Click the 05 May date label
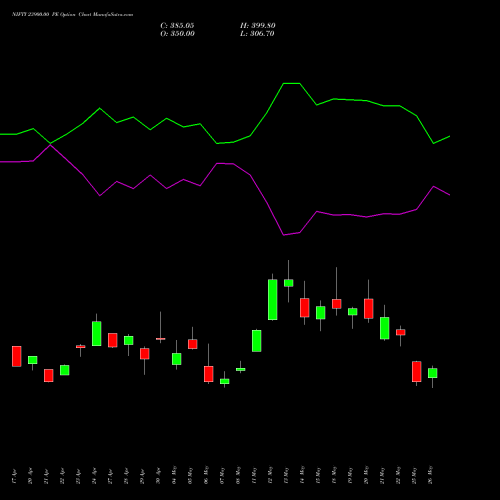 tap(190, 475)
